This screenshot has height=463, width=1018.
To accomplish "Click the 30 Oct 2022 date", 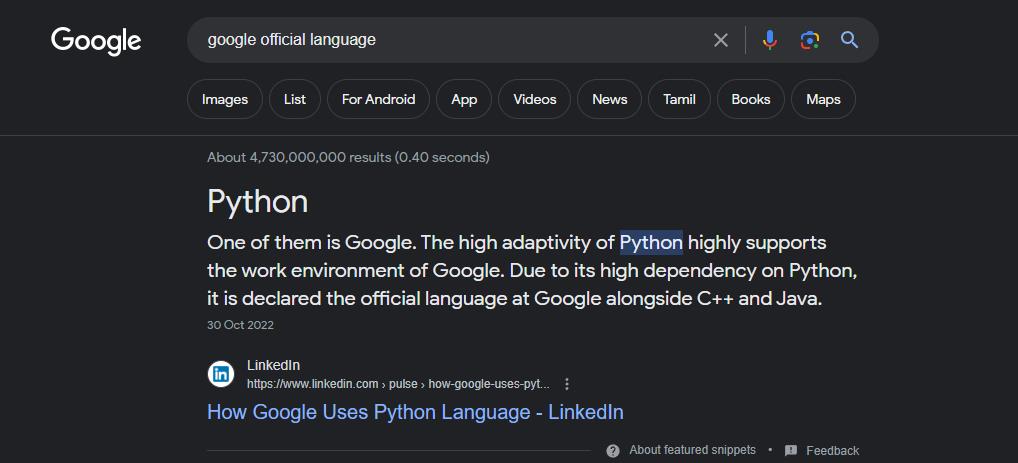I will click(240, 325).
